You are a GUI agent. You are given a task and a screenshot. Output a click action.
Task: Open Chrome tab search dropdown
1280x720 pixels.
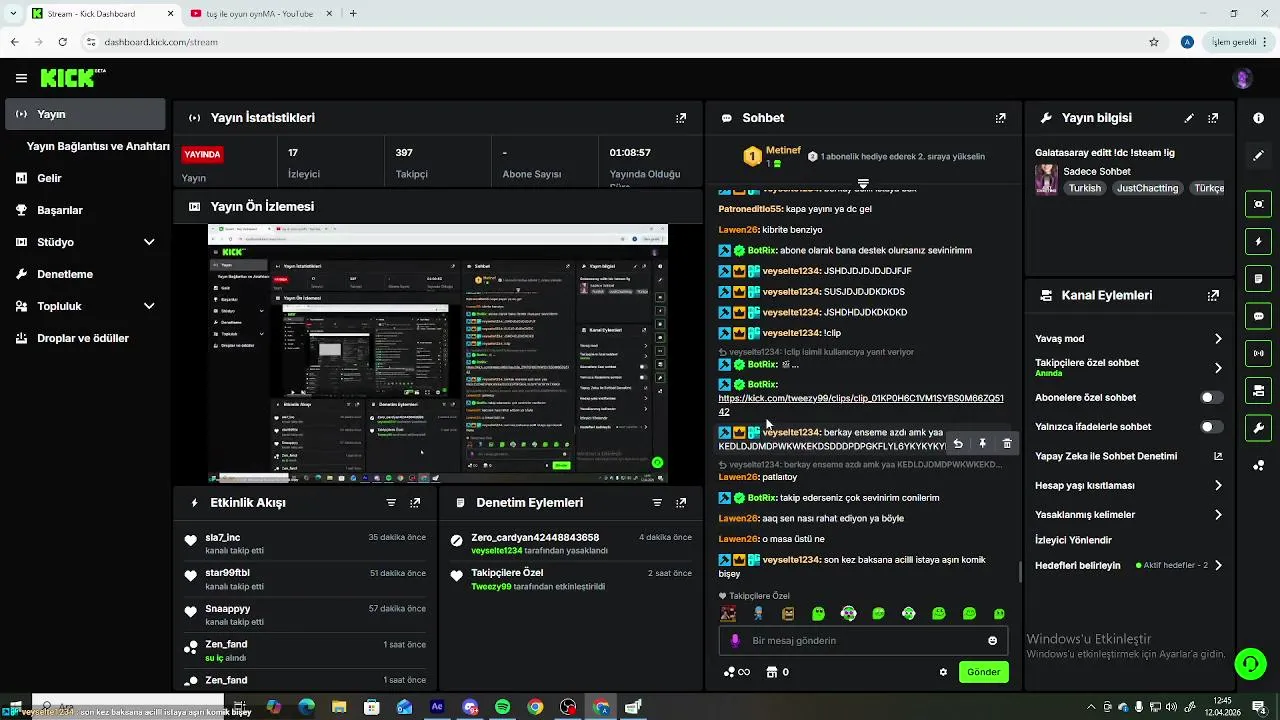pos(14,13)
